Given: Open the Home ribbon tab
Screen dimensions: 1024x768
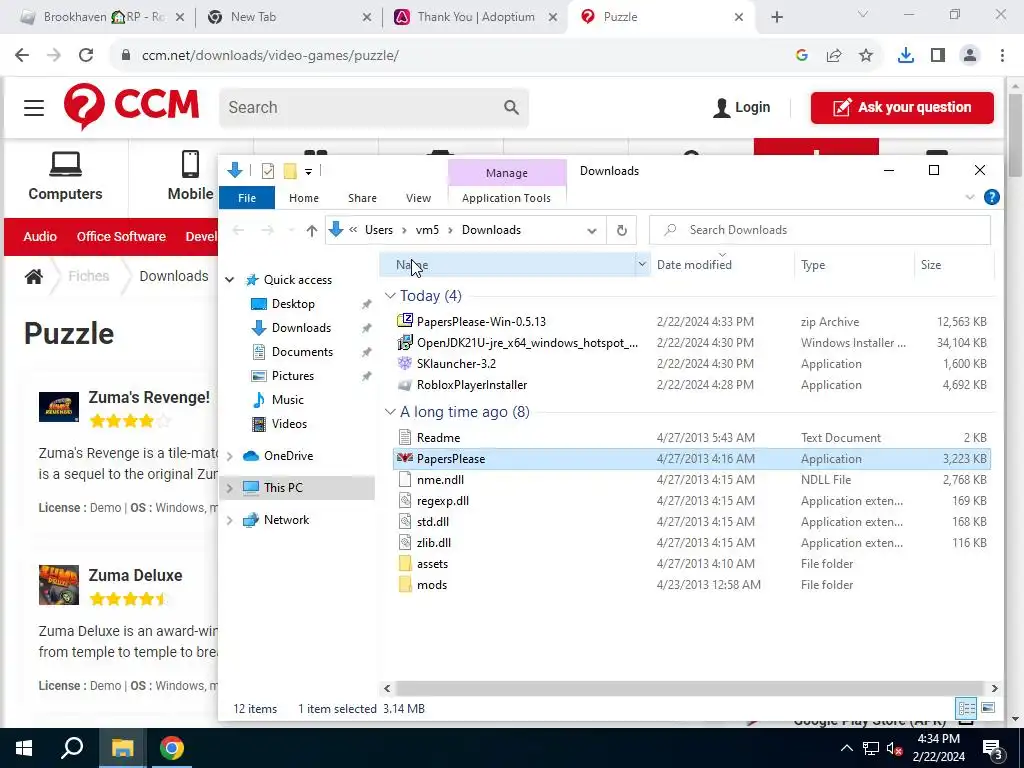Looking at the screenshot, I should click(304, 198).
